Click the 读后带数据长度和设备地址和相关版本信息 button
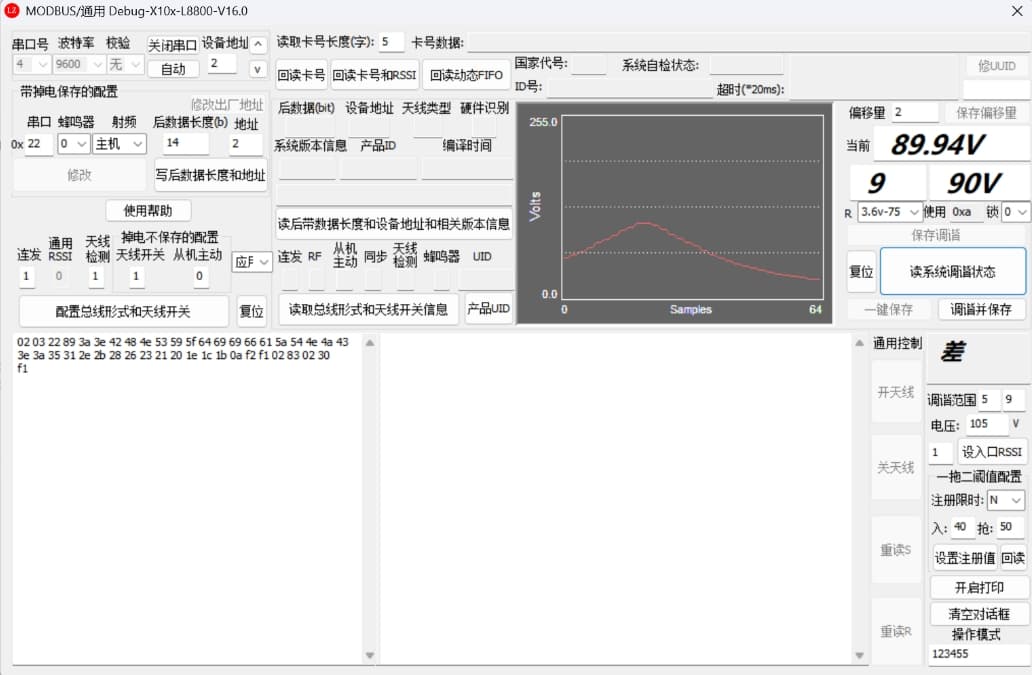The image size is (1032, 675). pos(394,224)
